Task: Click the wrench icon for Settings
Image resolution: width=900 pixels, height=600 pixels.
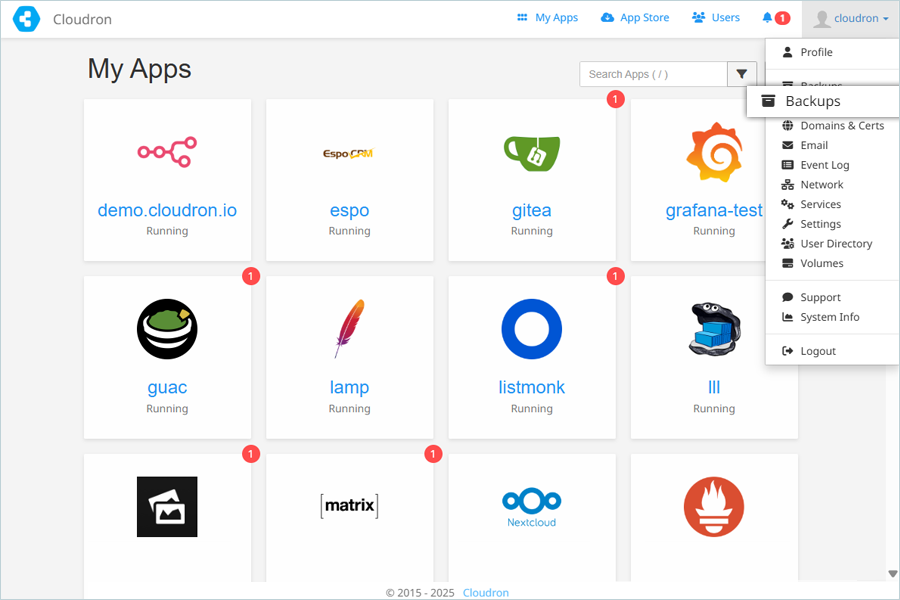Action: 788,224
